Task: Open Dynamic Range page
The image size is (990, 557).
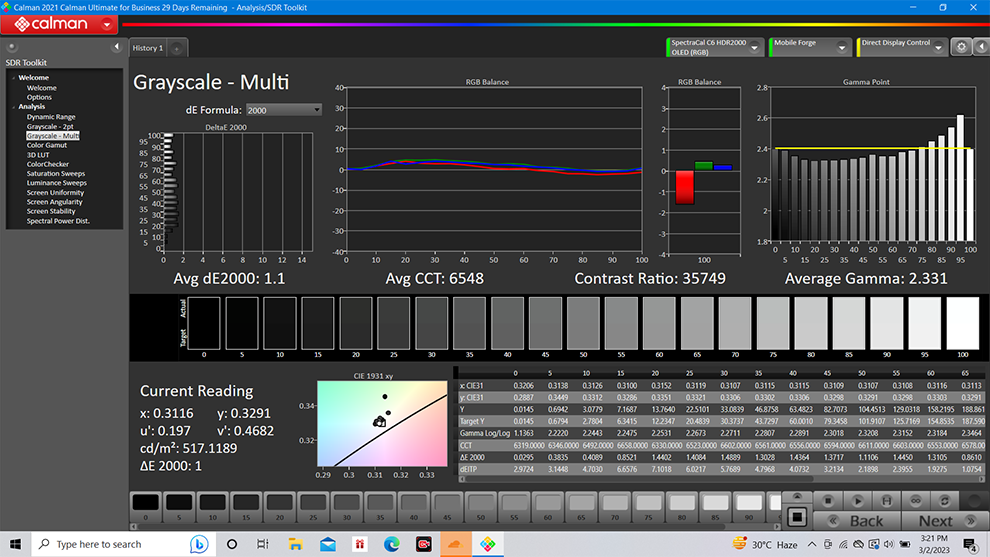Action: tap(51, 117)
